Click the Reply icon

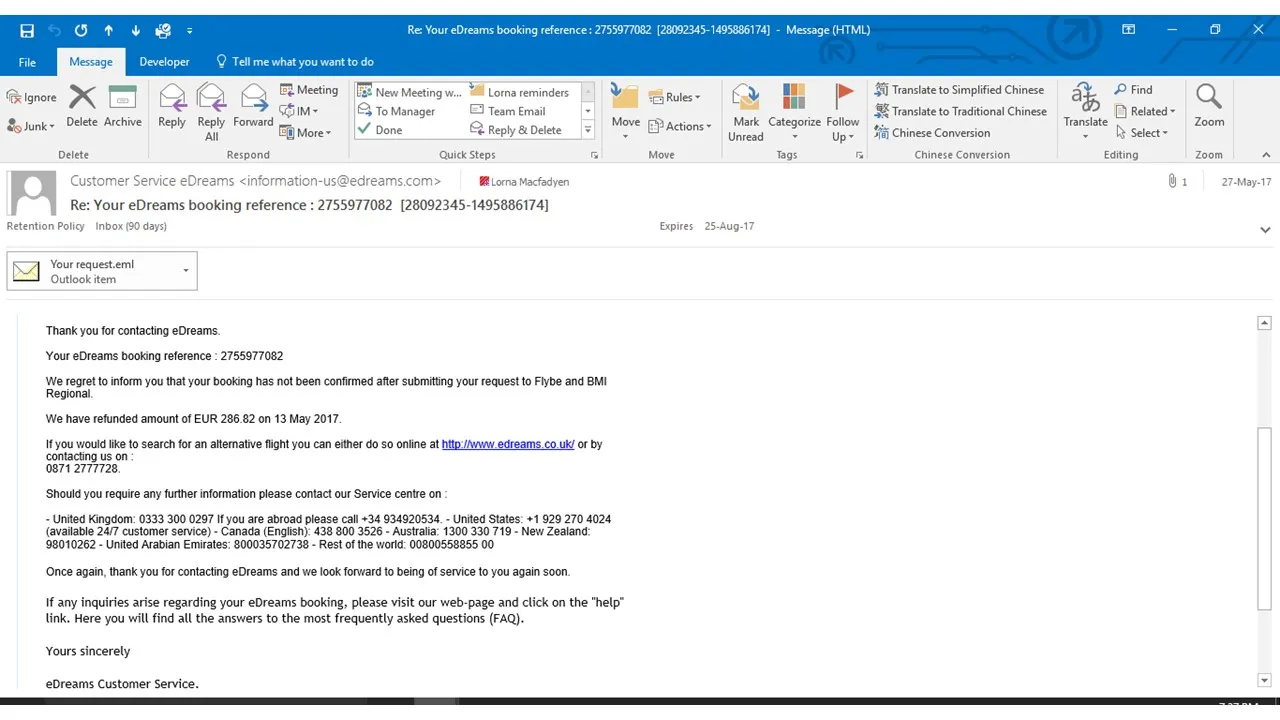[172, 106]
